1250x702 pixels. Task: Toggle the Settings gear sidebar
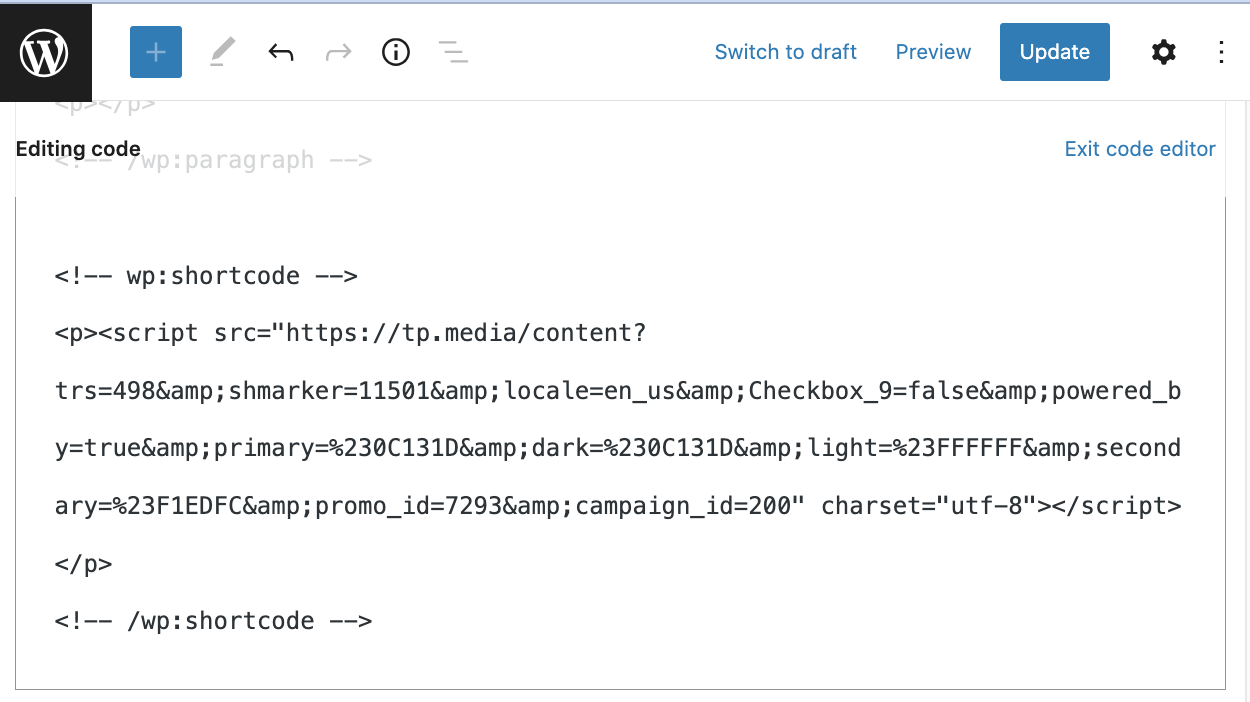pos(1164,52)
